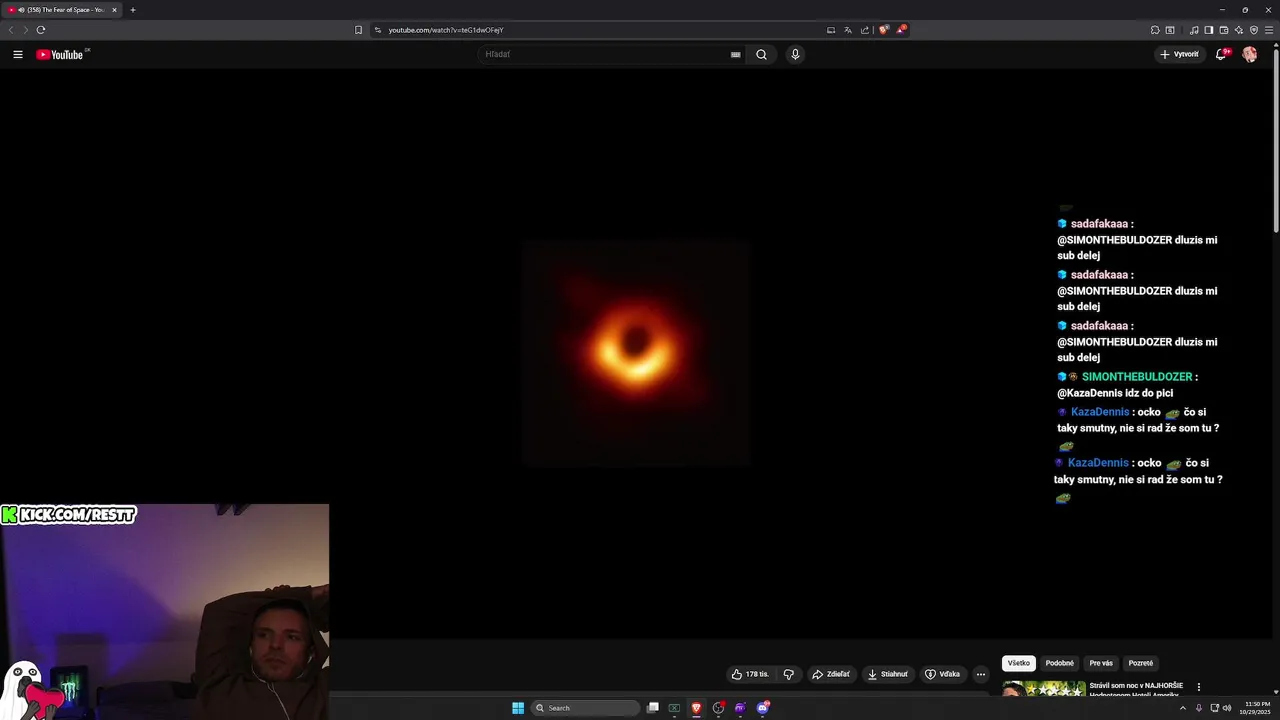
Task: Open the browser main menu
Action: point(1269,30)
